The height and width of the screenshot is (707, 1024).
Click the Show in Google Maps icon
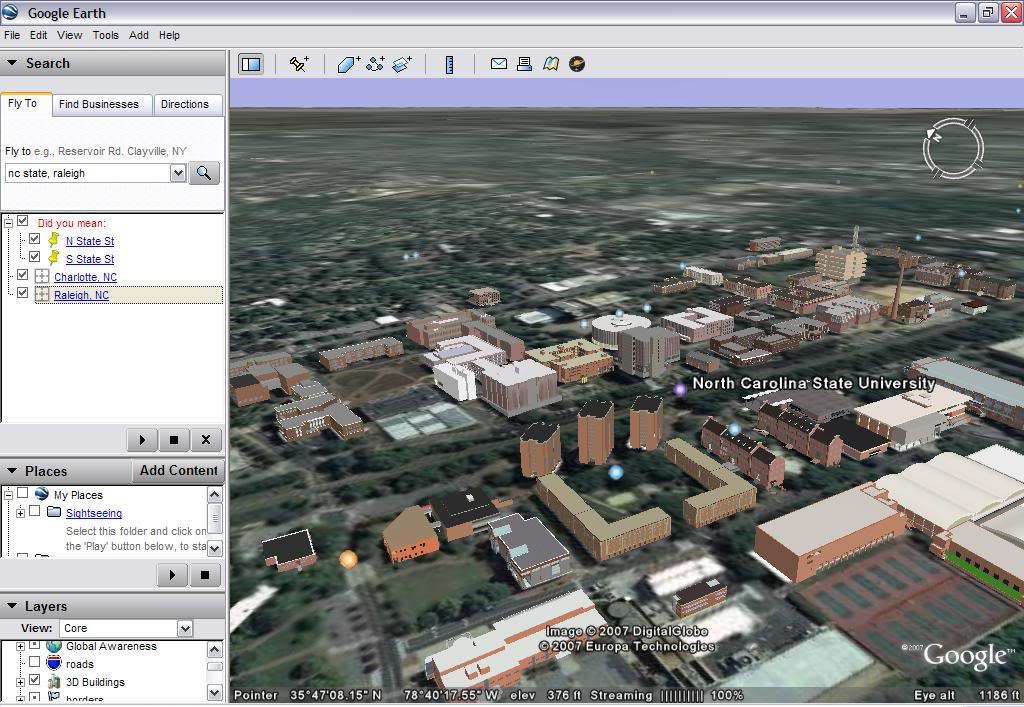coord(551,64)
